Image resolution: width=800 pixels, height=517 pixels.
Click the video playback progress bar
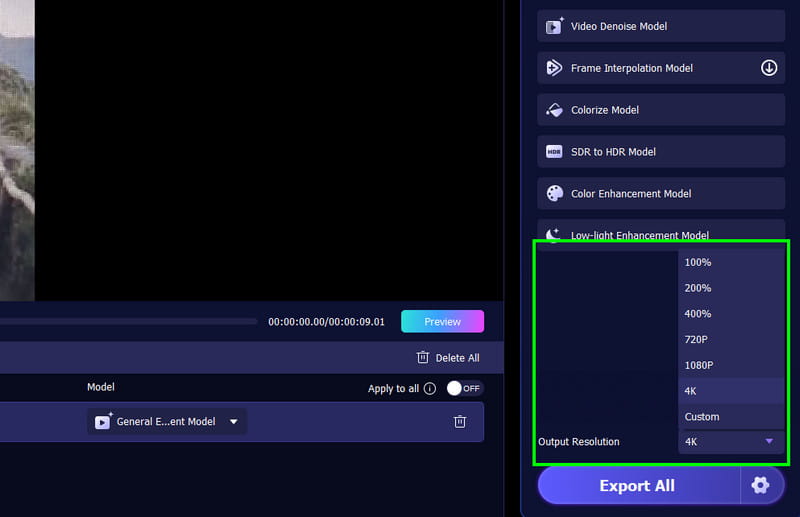(128, 322)
